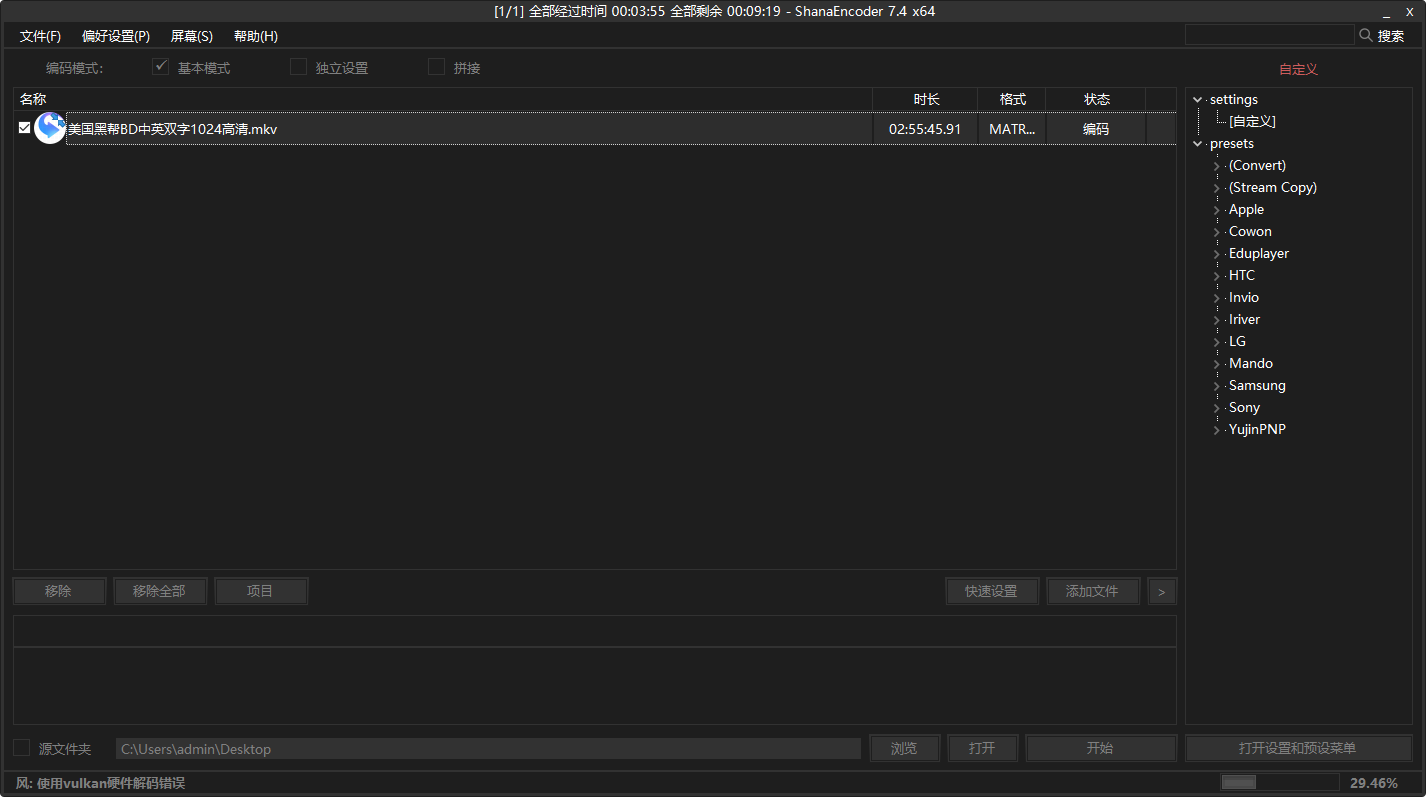Click the 时长 column header

point(926,99)
